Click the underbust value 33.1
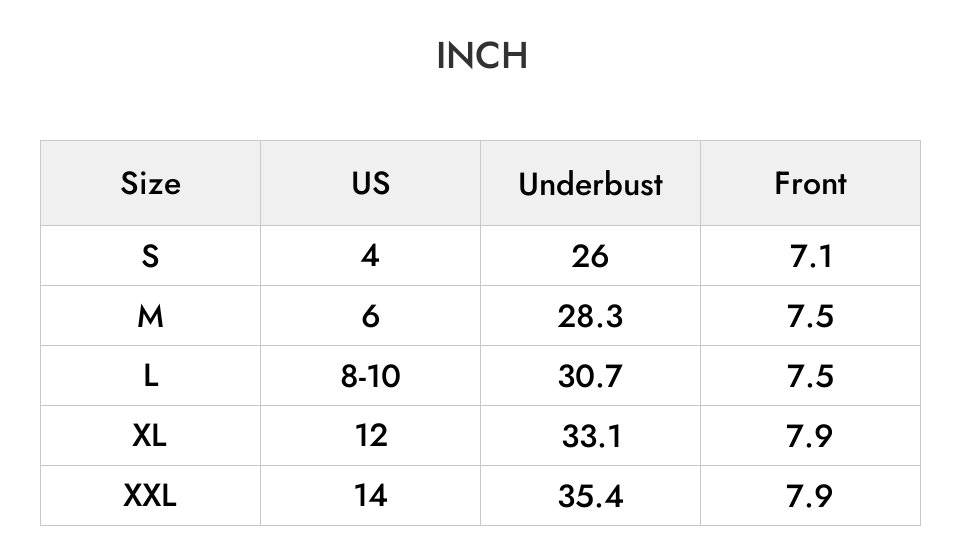The image size is (960, 540). tap(590, 435)
